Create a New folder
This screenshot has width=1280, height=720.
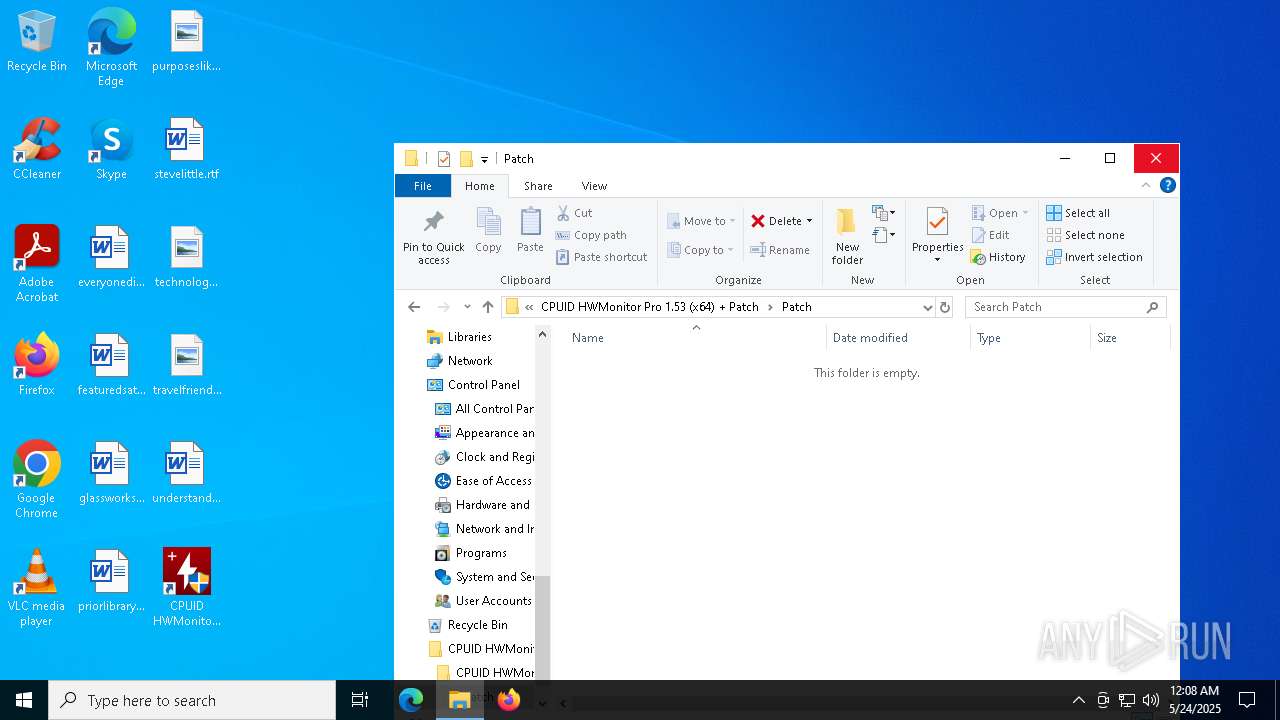(847, 237)
